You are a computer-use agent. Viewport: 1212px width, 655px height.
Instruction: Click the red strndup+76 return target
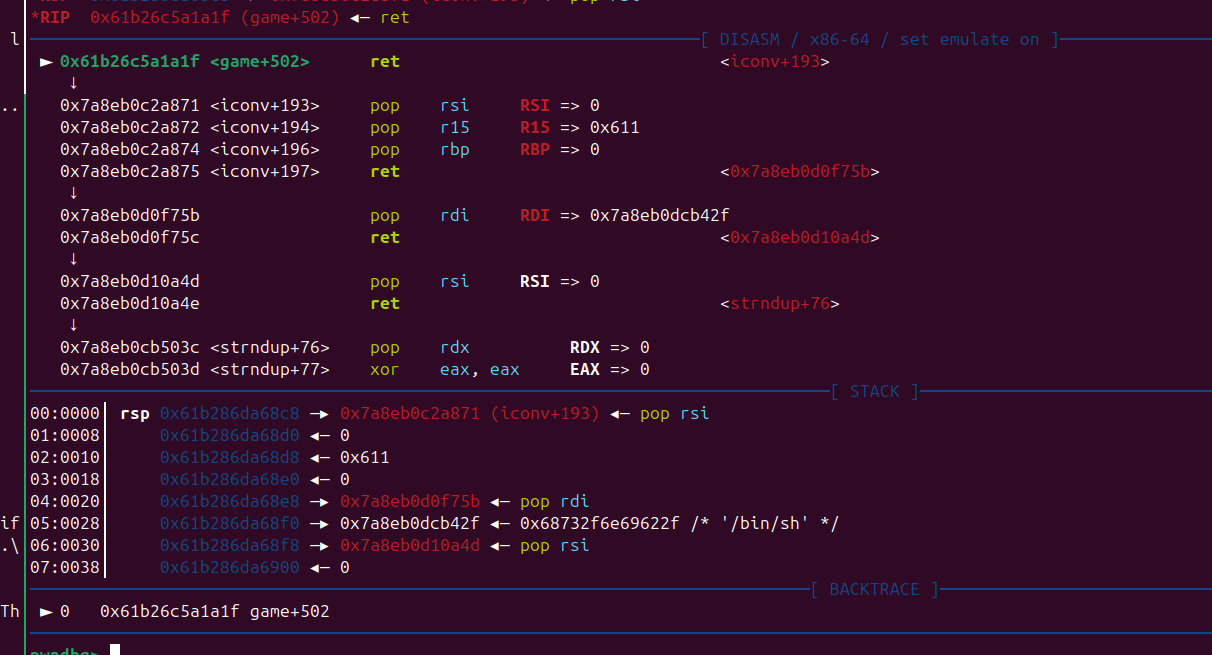(779, 304)
